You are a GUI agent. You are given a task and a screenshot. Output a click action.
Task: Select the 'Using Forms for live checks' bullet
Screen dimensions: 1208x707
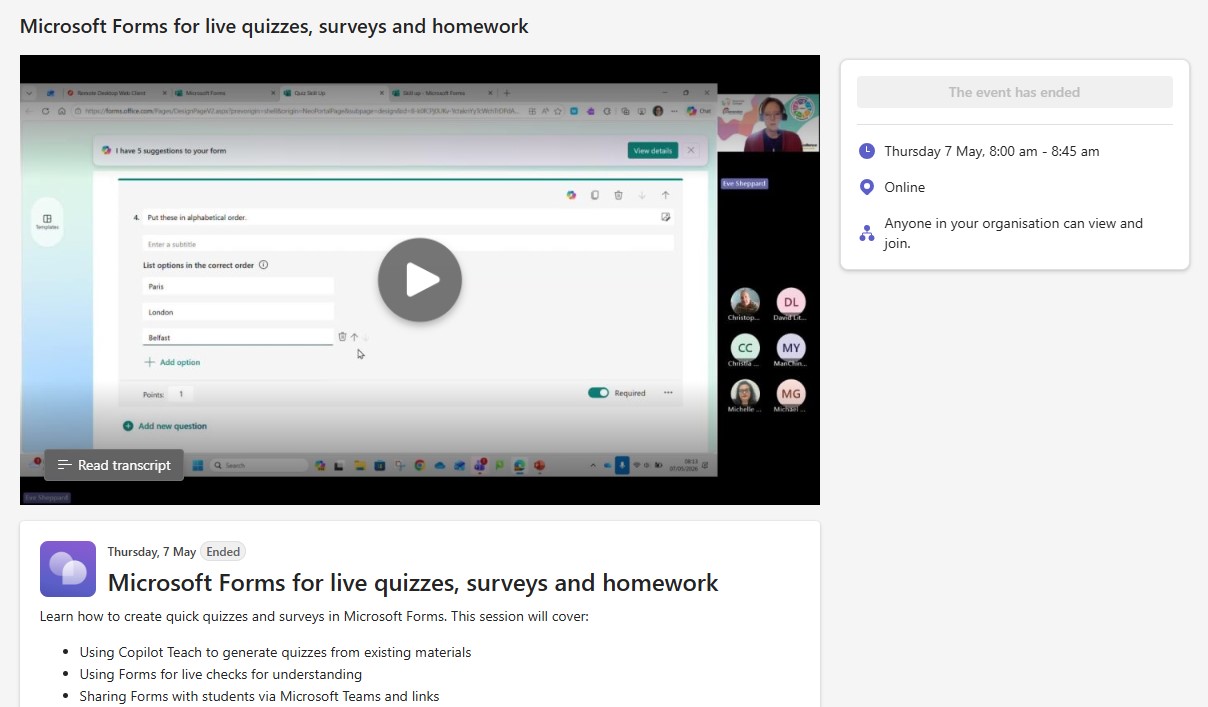(x=221, y=674)
